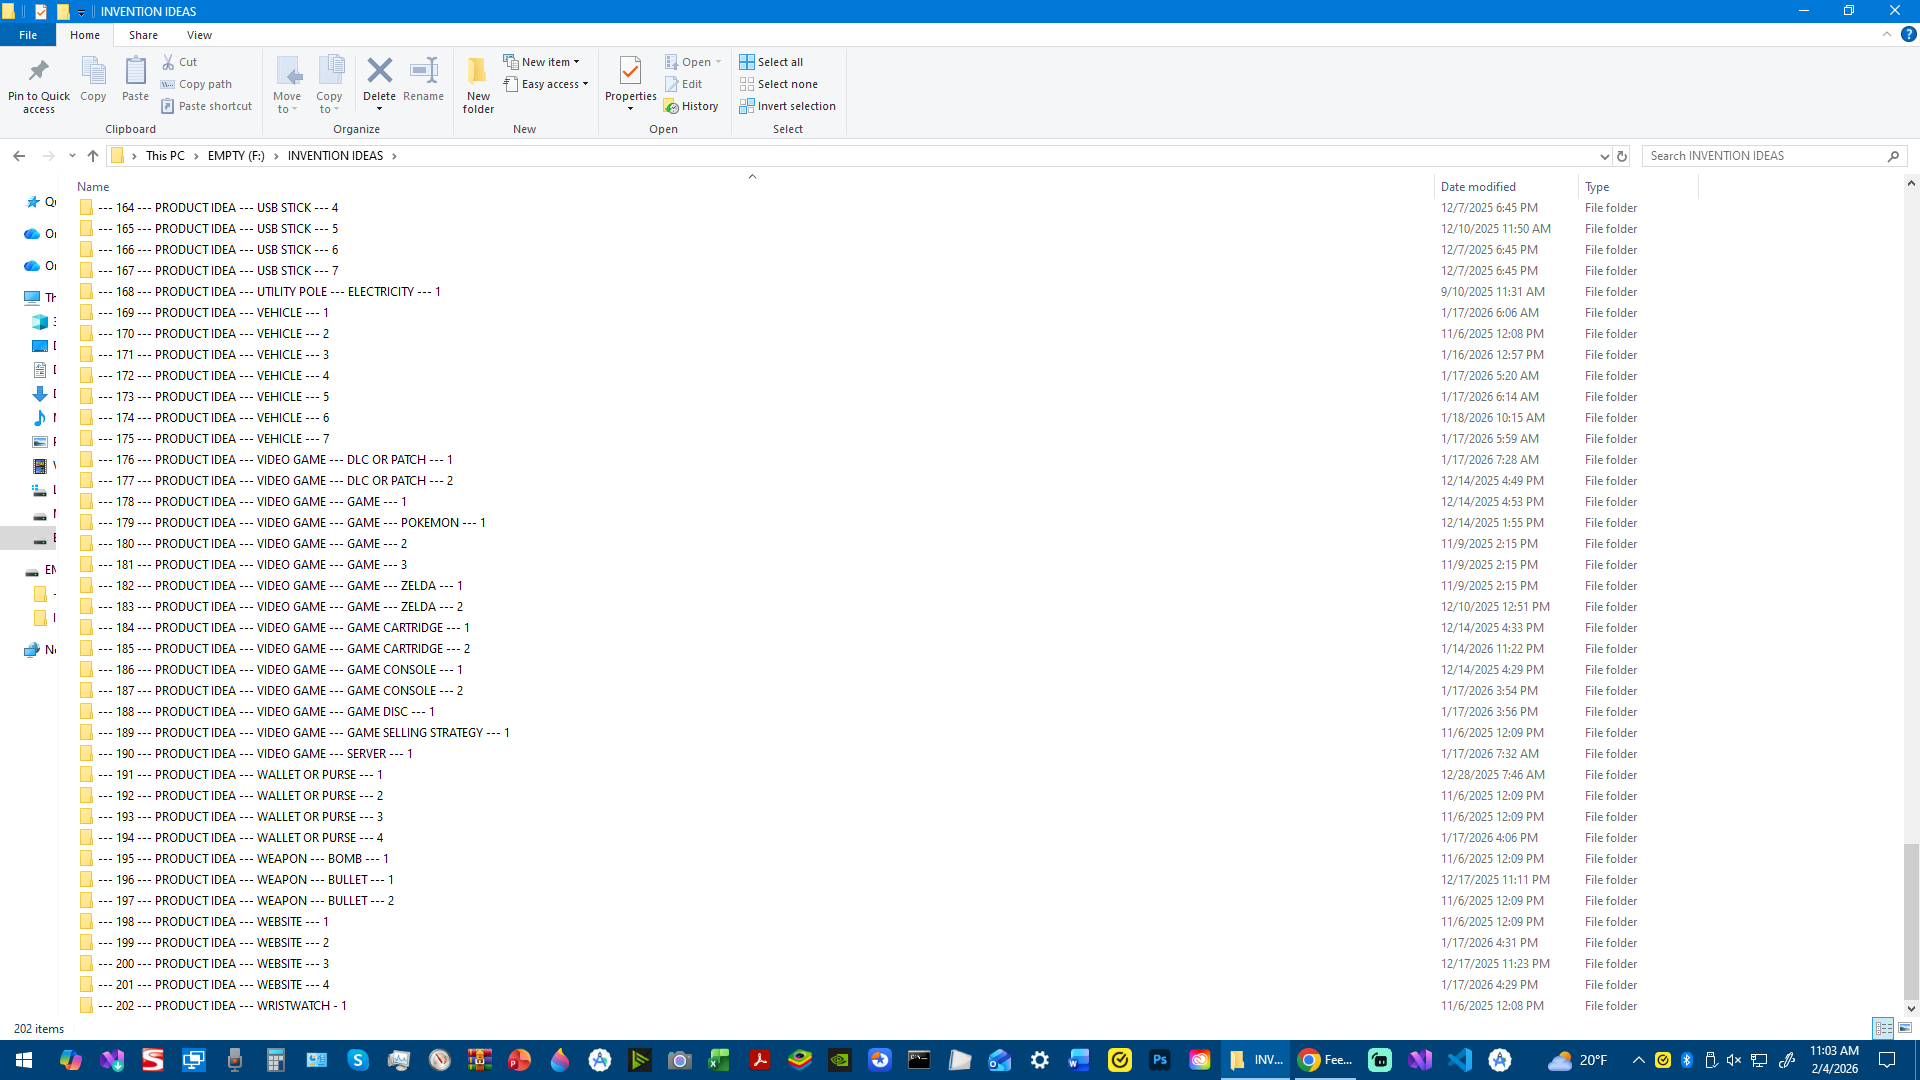
Task: Go up one folder with the up arrow
Action: [x=93, y=156]
